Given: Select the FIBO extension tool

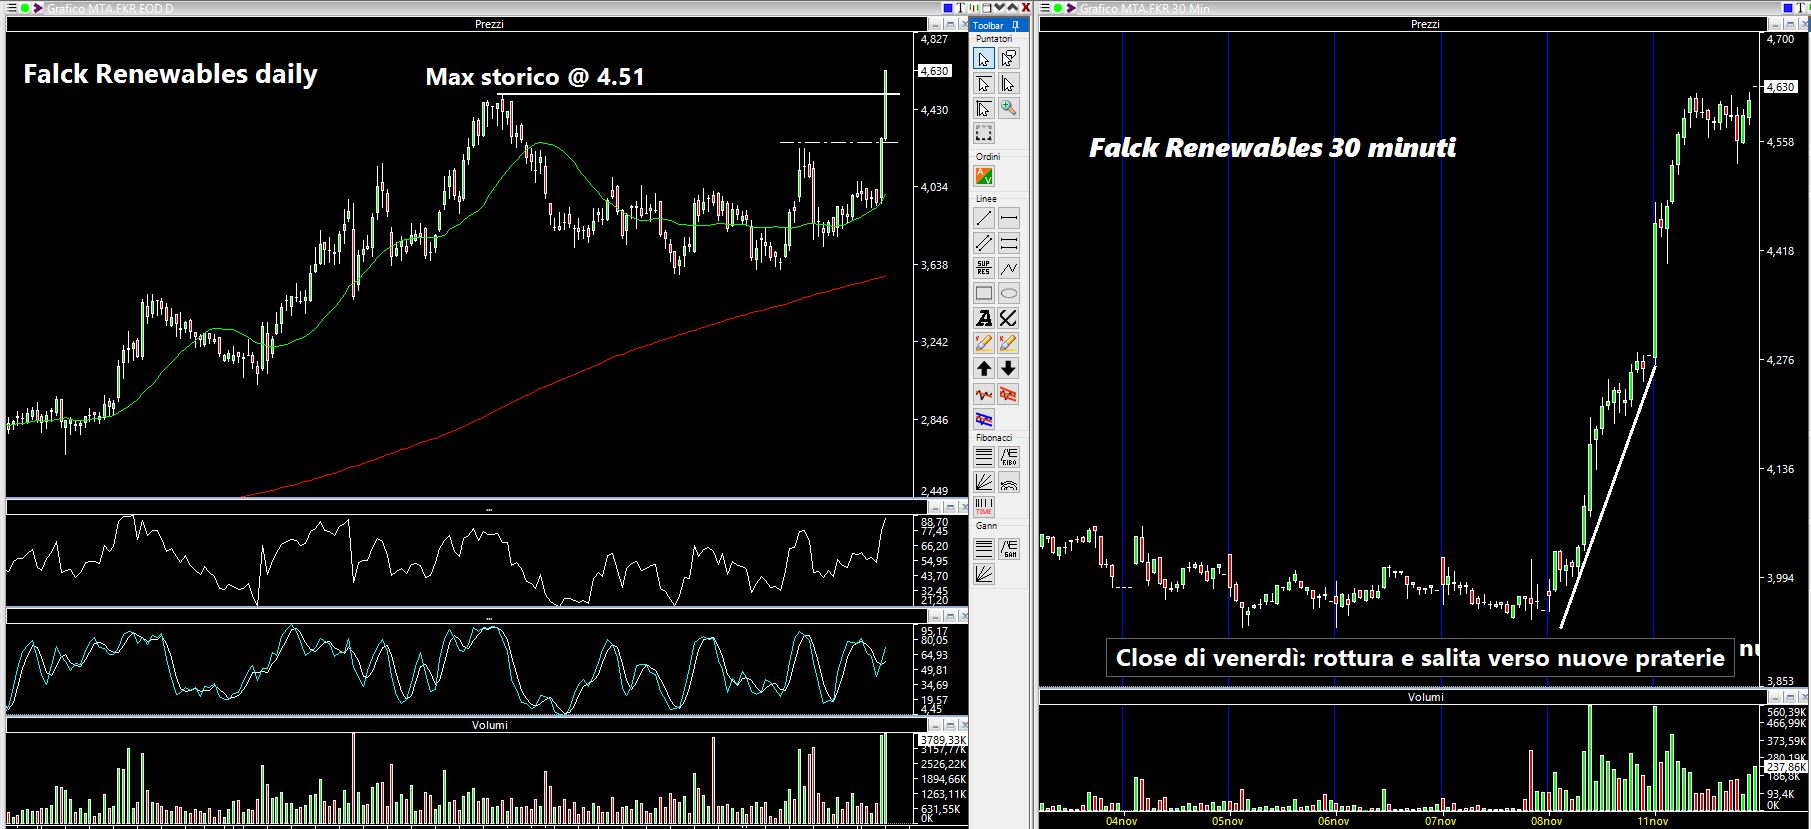Looking at the screenshot, I should click(1008, 458).
